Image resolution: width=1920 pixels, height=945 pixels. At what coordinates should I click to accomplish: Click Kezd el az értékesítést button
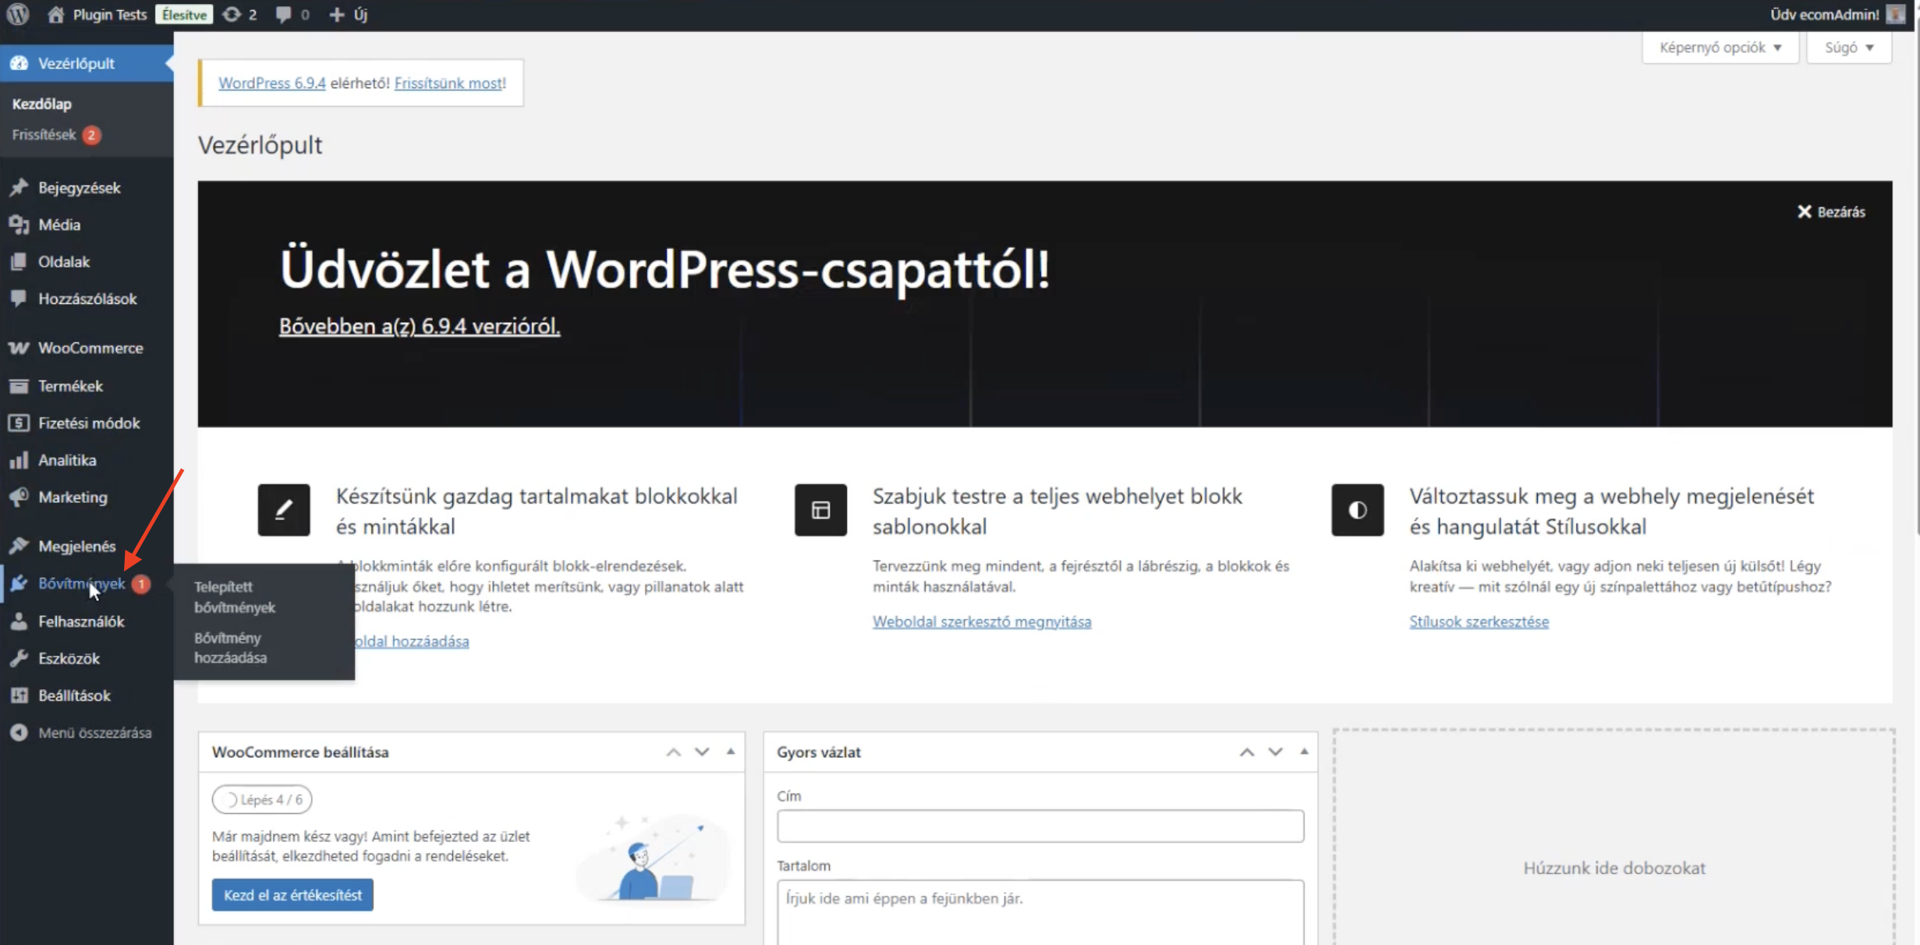click(293, 895)
